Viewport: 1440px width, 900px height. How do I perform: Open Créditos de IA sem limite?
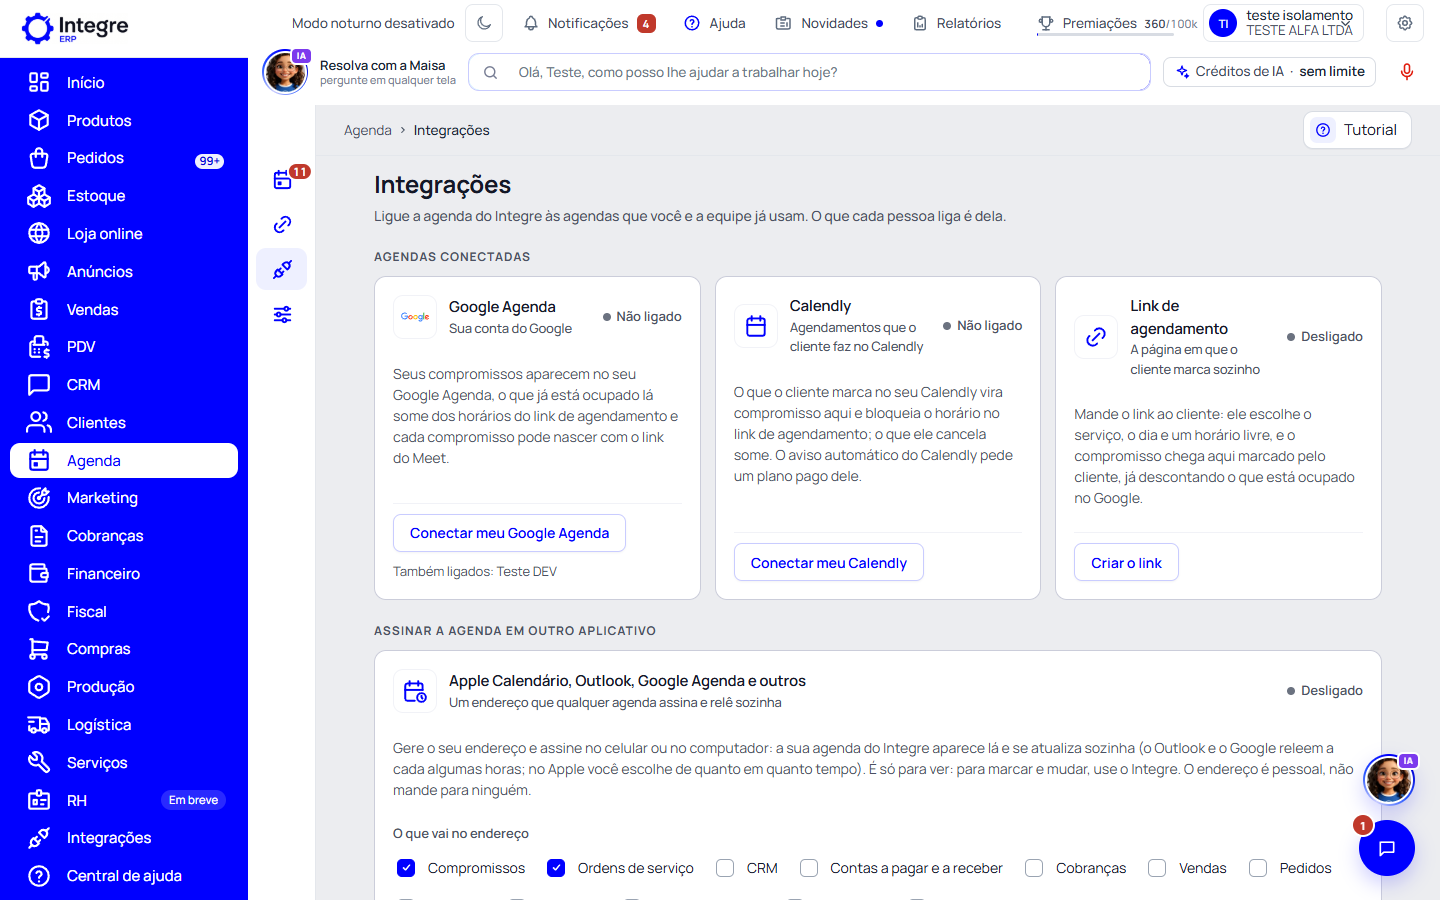point(1270,72)
